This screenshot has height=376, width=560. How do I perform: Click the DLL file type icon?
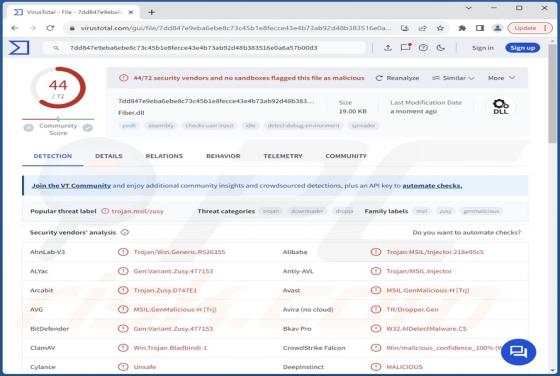500,107
